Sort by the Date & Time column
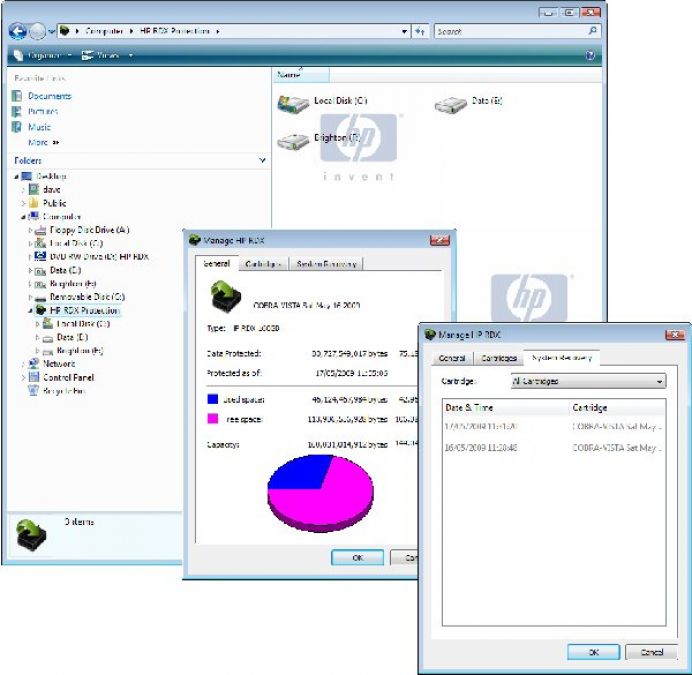 click(x=506, y=407)
